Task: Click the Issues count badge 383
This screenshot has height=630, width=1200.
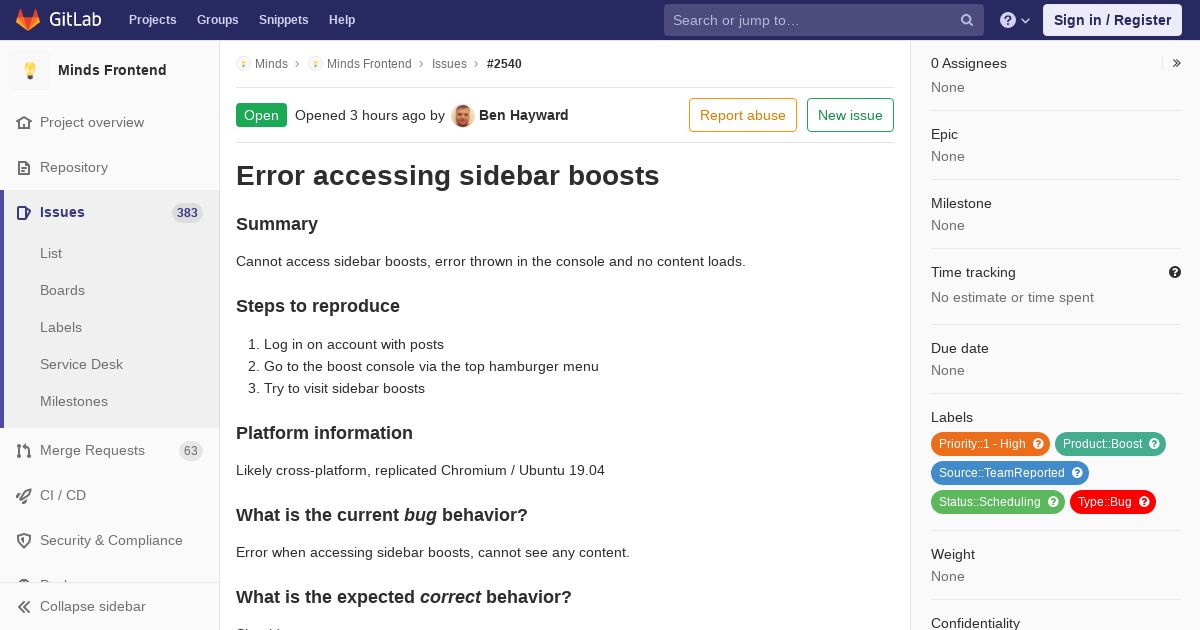Action: (187, 213)
